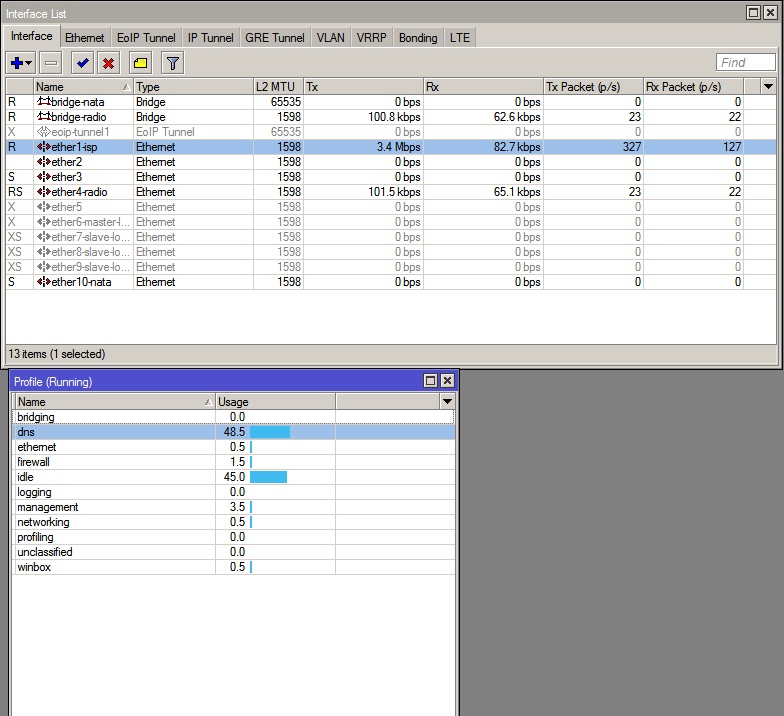Select the bridging row in Profile

click(234, 417)
